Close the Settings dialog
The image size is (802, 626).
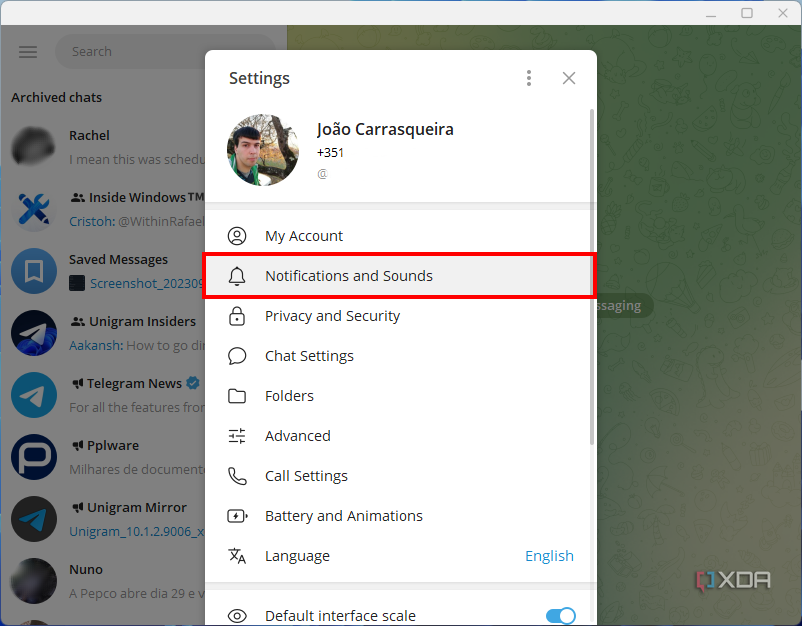569,77
